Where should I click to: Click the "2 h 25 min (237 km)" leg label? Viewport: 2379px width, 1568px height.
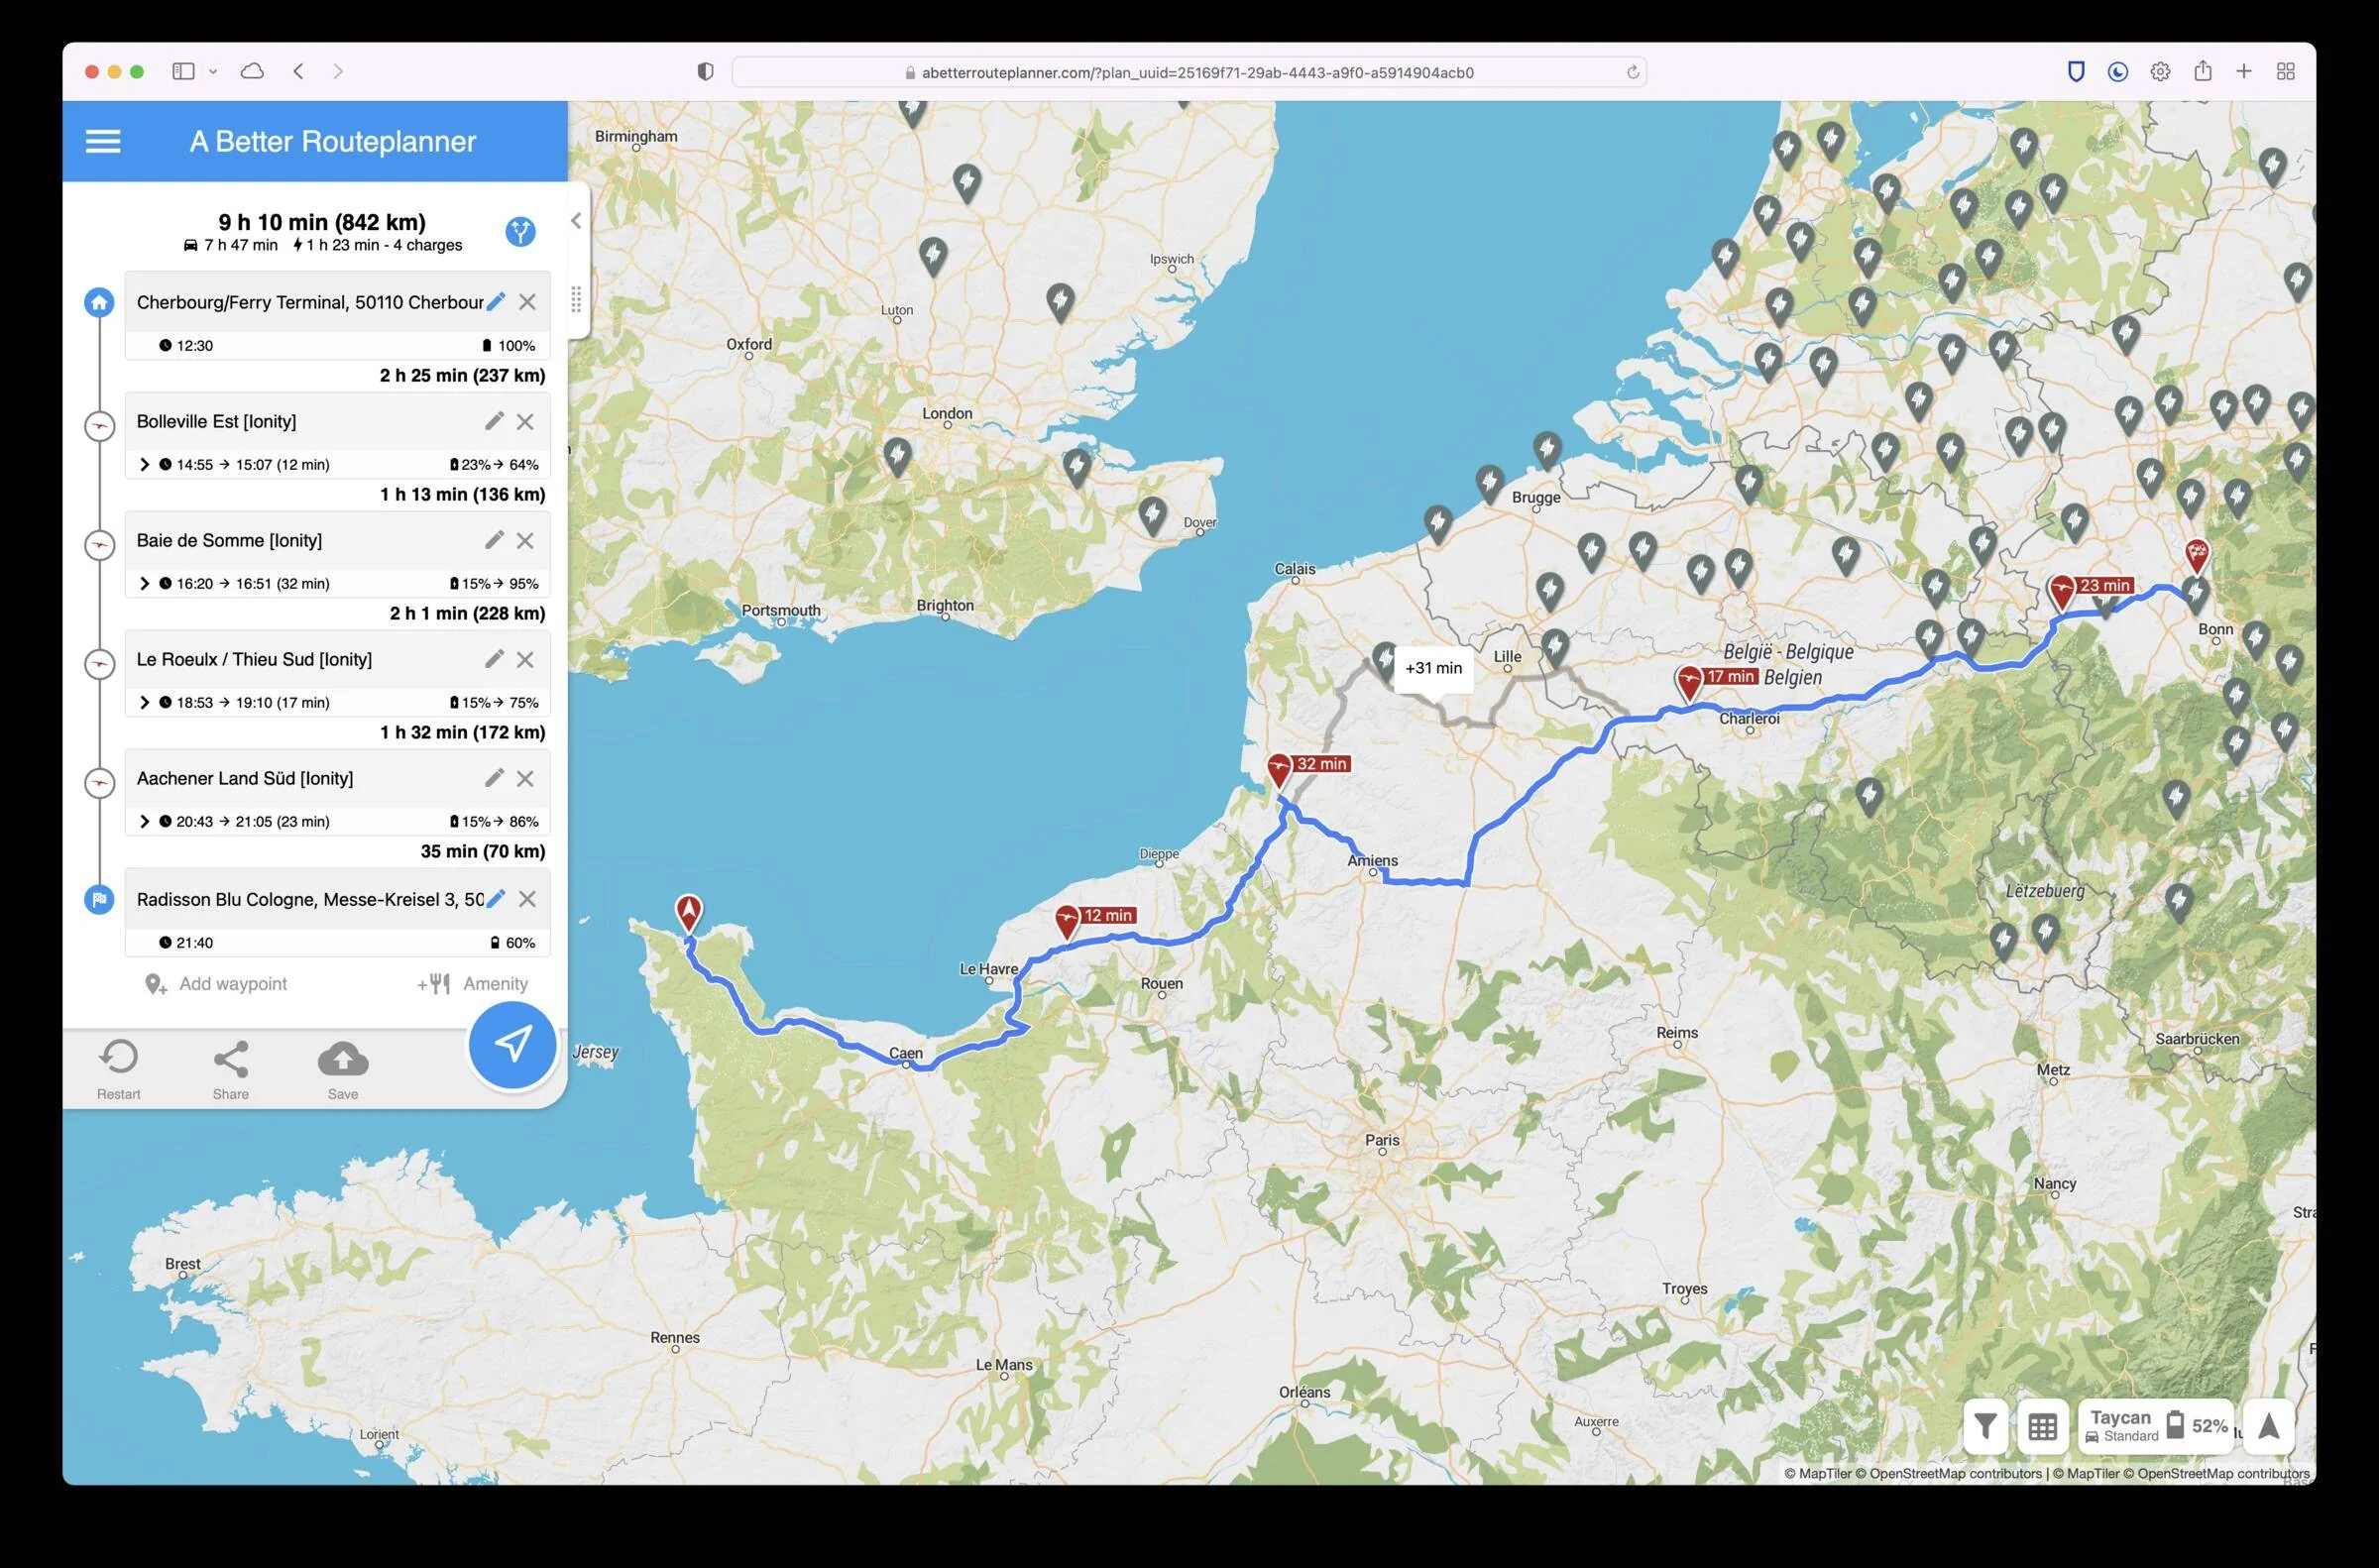(x=462, y=375)
